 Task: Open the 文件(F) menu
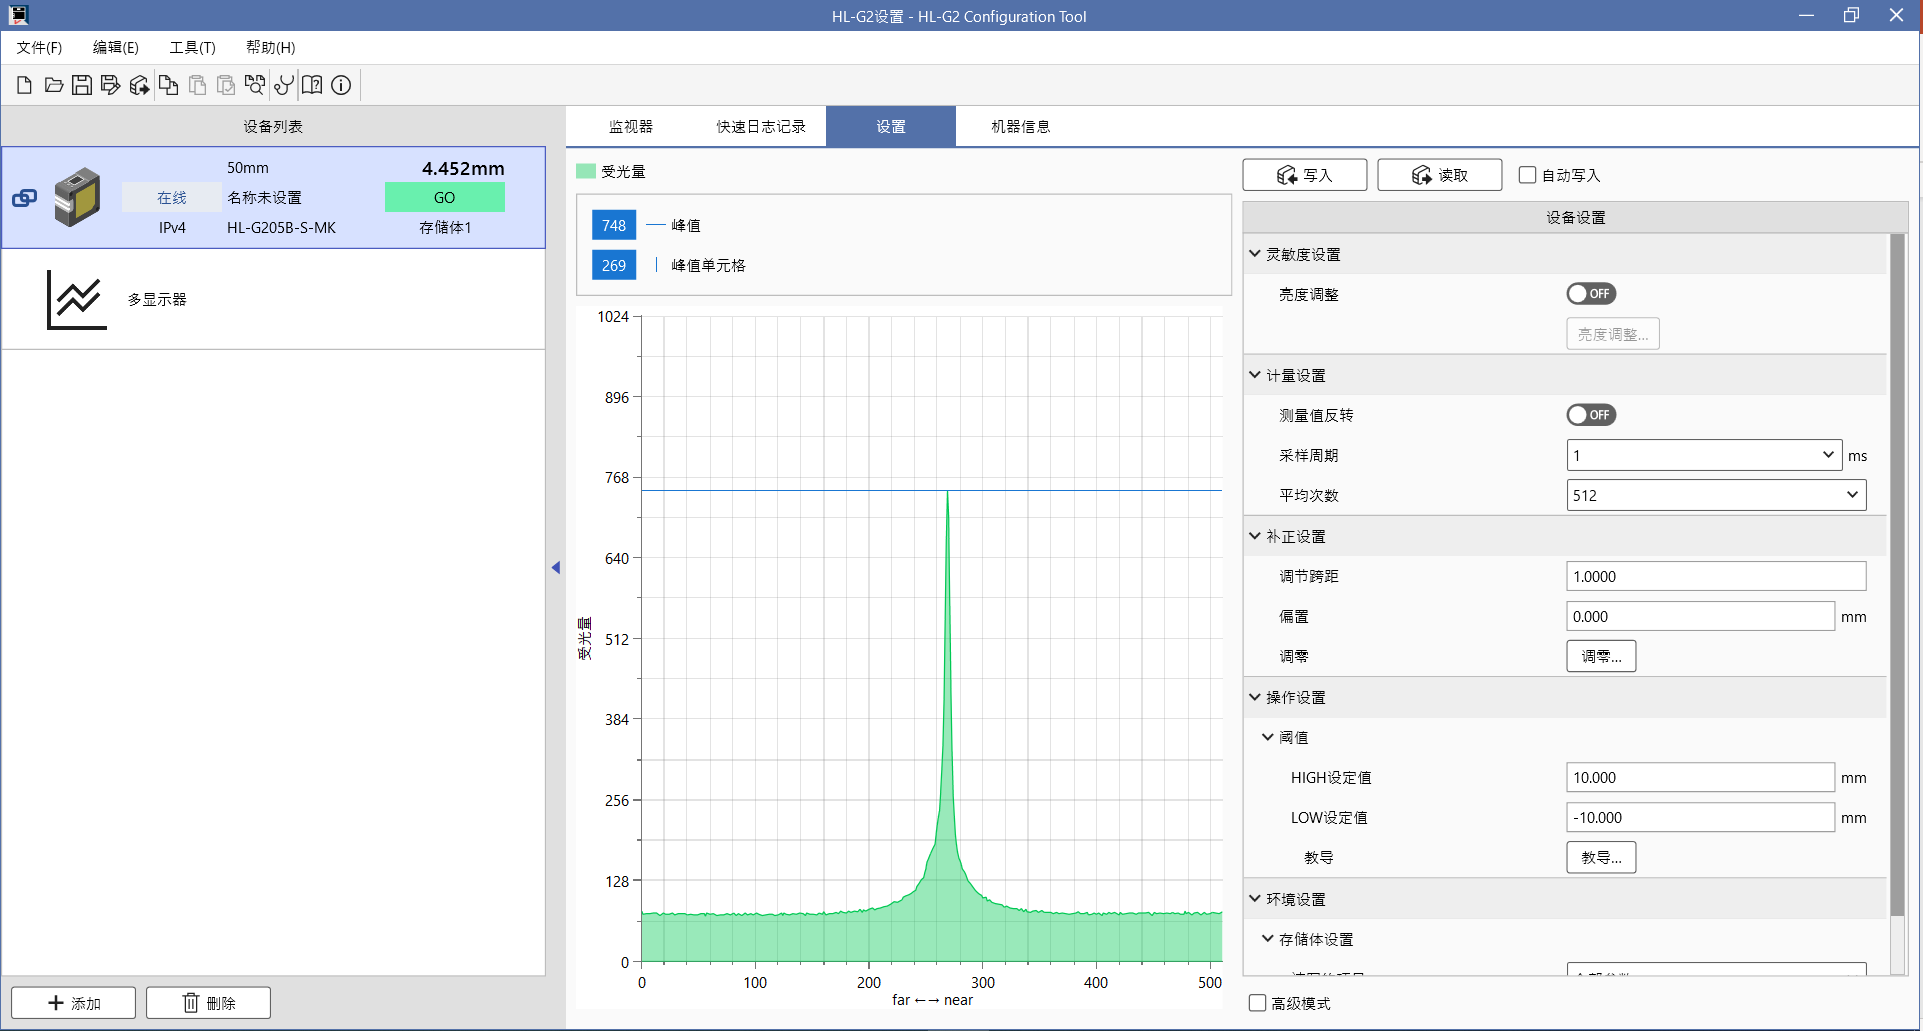pos(39,47)
